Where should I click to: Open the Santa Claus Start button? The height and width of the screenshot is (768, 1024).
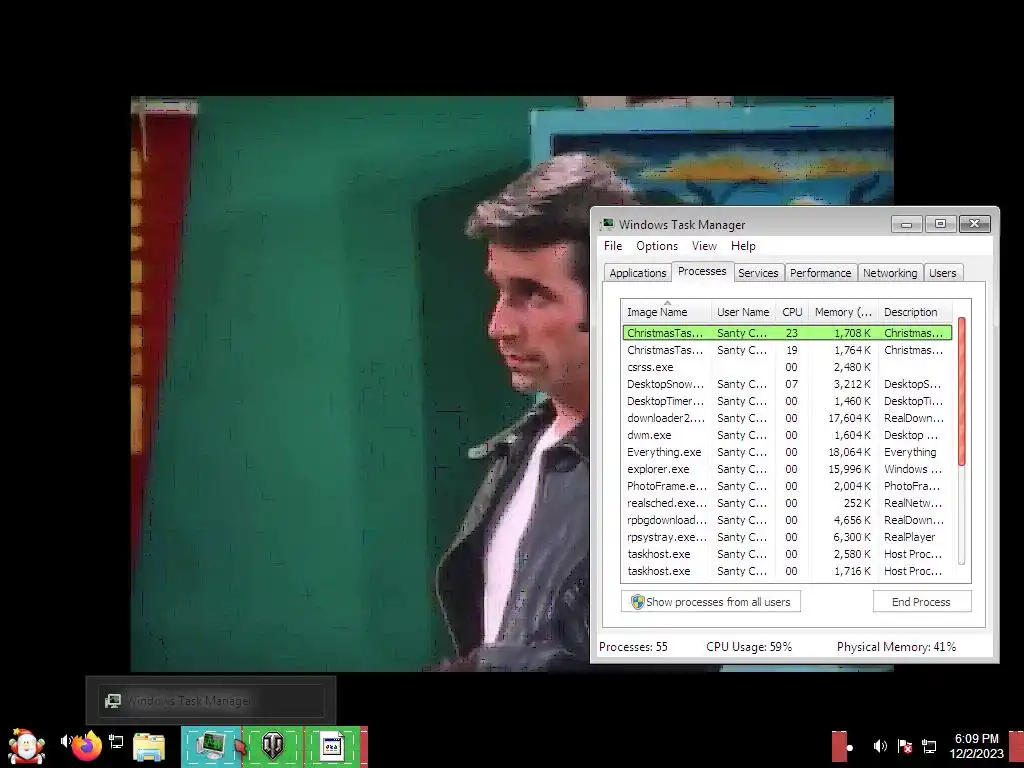tap(26, 746)
